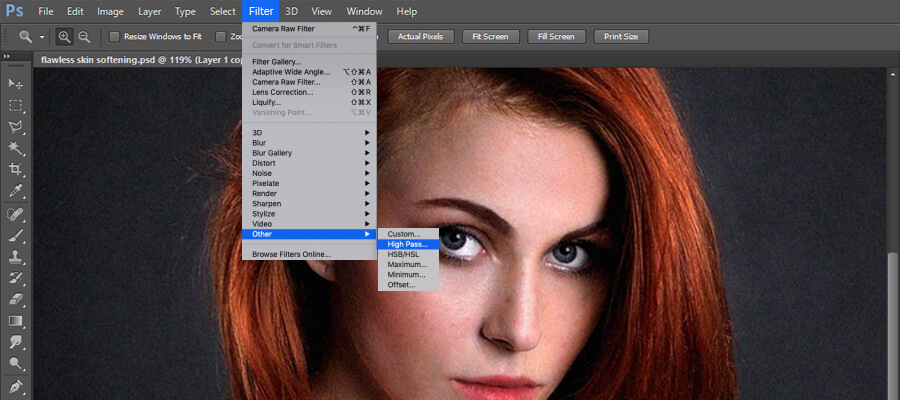This screenshot has width=900, height=400.
Task: Click the Zoom In mode icon
Action: click(x=65, y=37)
